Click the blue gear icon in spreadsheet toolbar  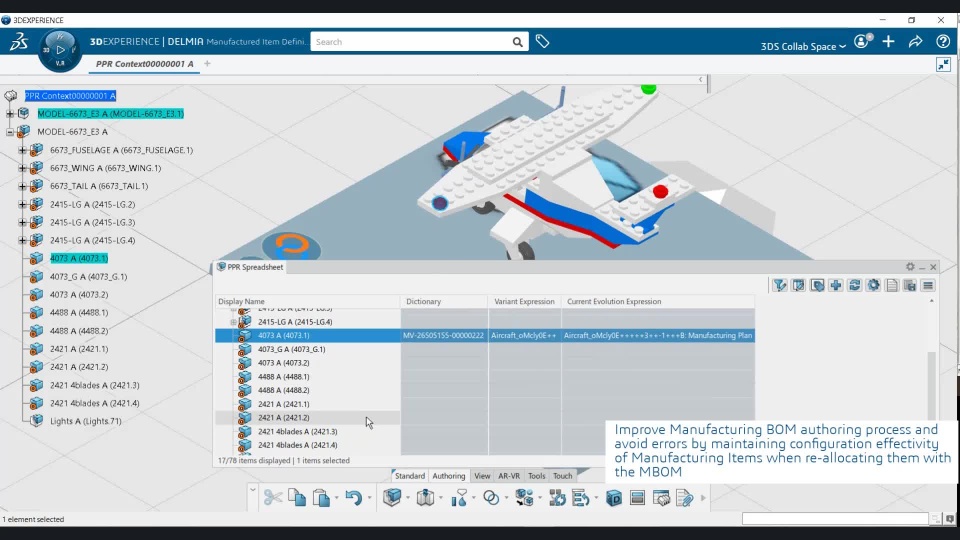point(873,285)
